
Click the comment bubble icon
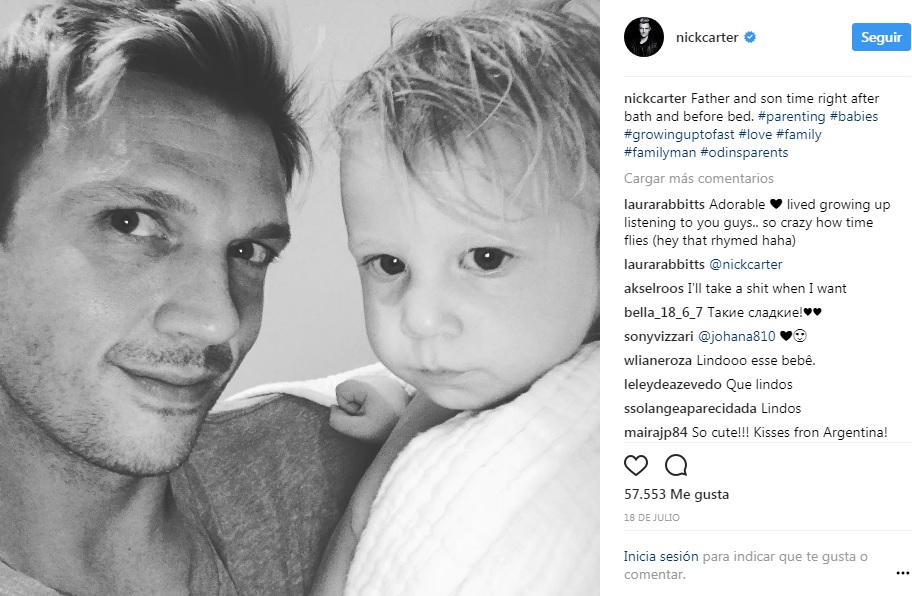pos(676,465)
